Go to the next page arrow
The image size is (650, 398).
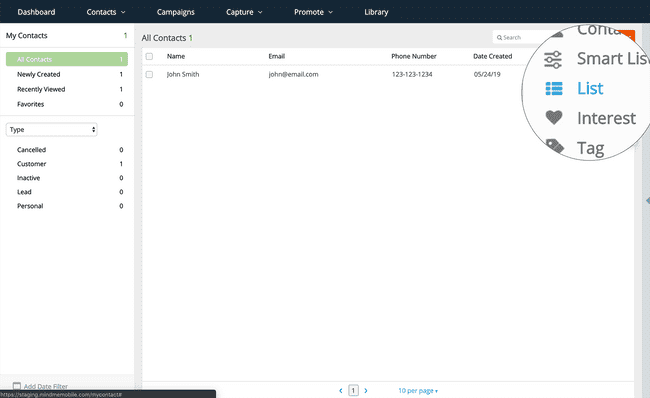pos(366,391)
